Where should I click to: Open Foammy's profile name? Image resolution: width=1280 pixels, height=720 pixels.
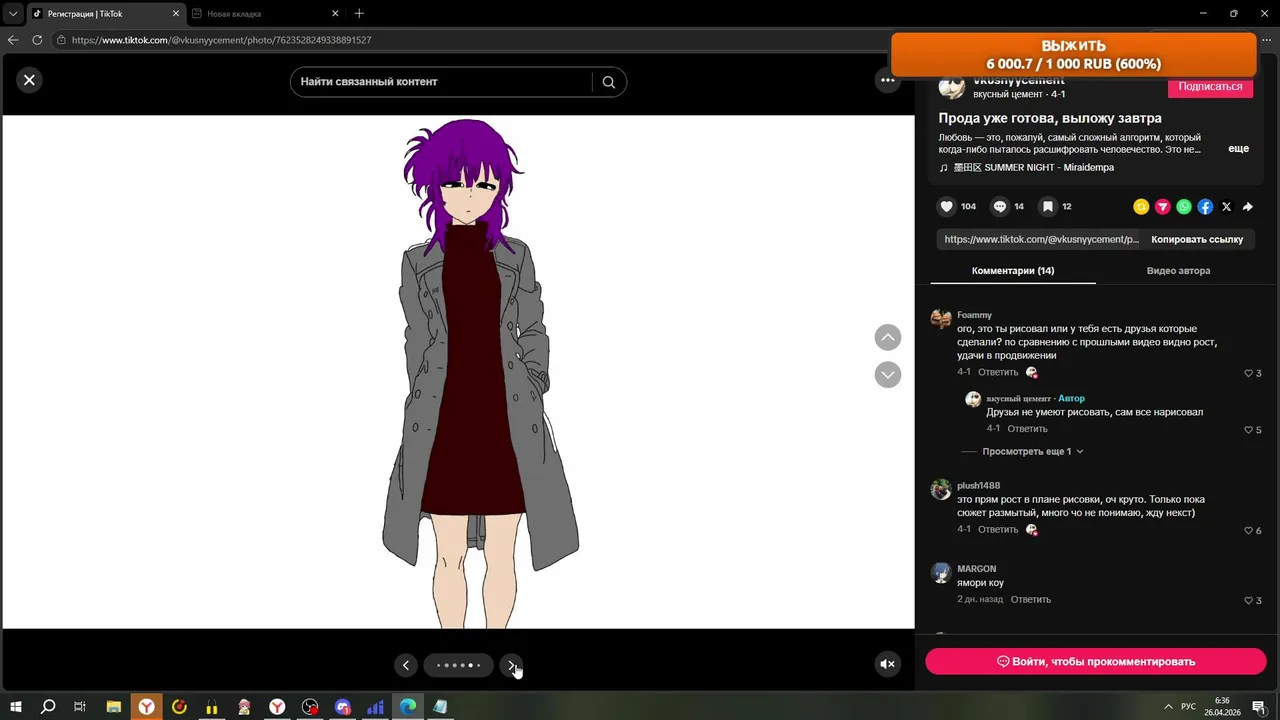click(x=974, y=315)
